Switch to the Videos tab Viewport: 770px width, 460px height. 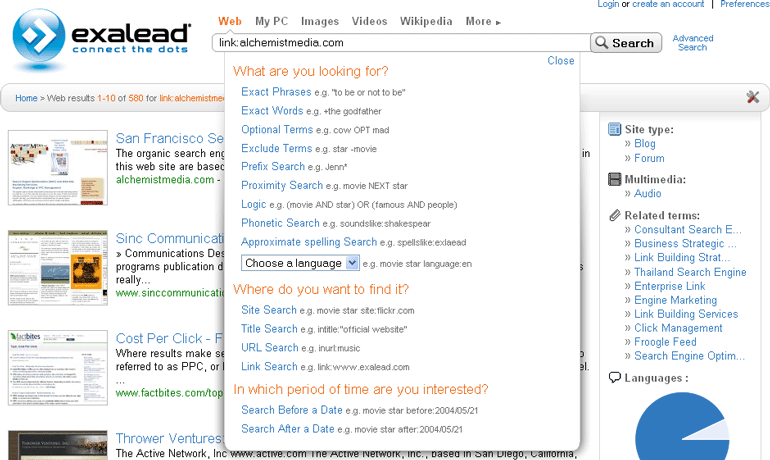tap(369, 22)
